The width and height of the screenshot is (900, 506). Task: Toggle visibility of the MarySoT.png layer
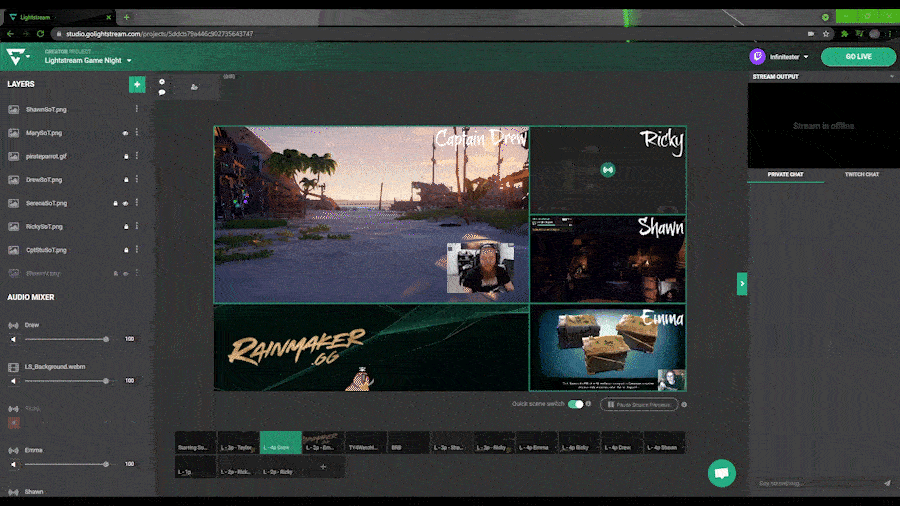(125, 133)
